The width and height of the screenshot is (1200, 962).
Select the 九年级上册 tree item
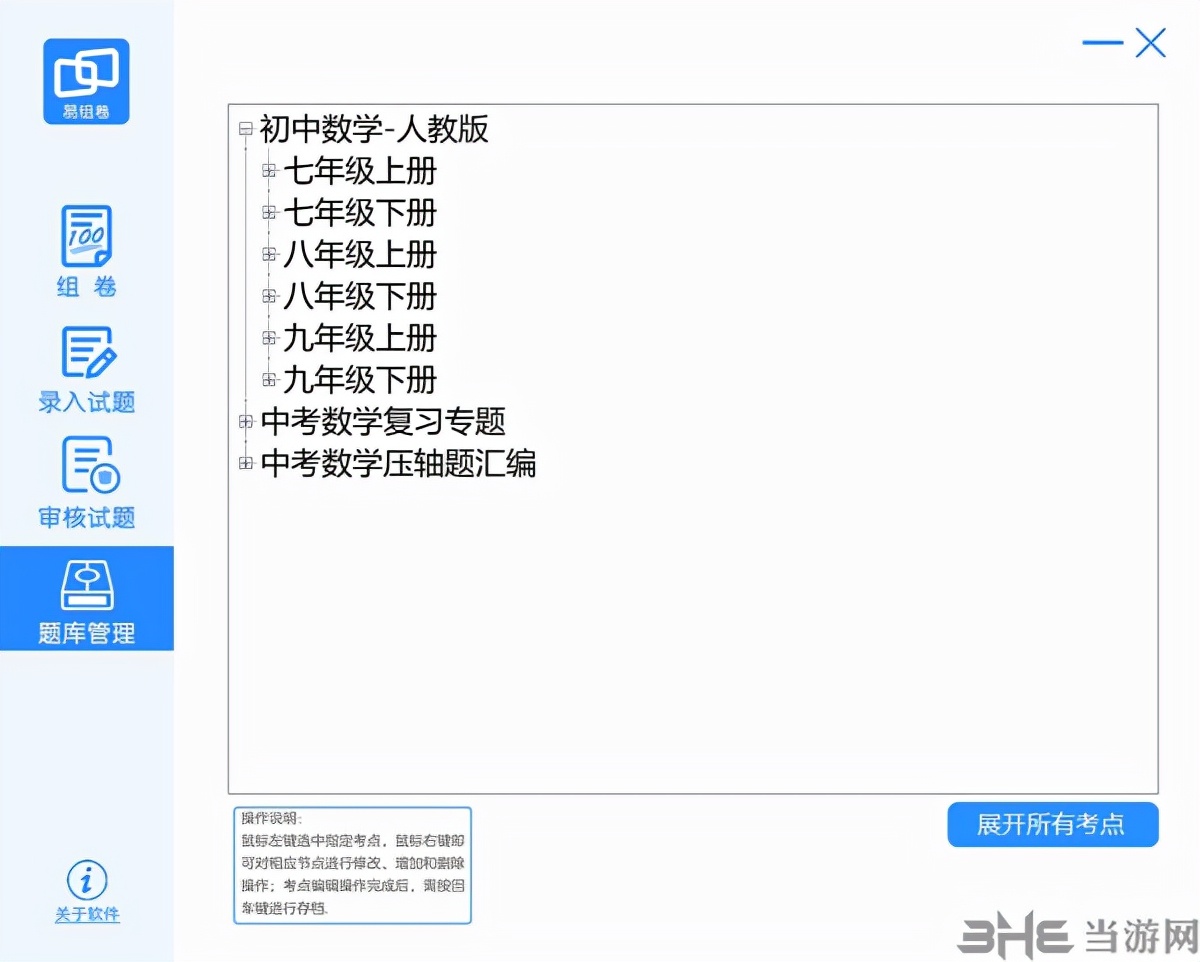pos(360,339)
